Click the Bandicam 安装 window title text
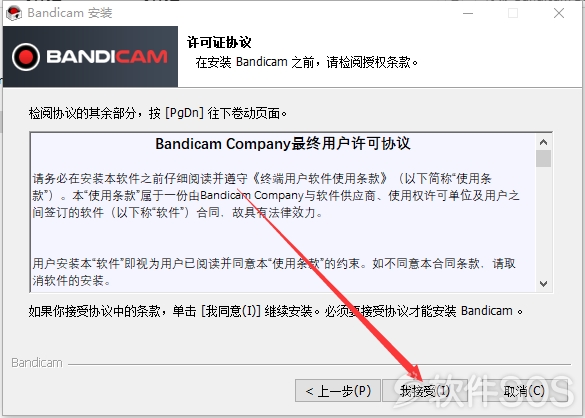 click(70, 13)
